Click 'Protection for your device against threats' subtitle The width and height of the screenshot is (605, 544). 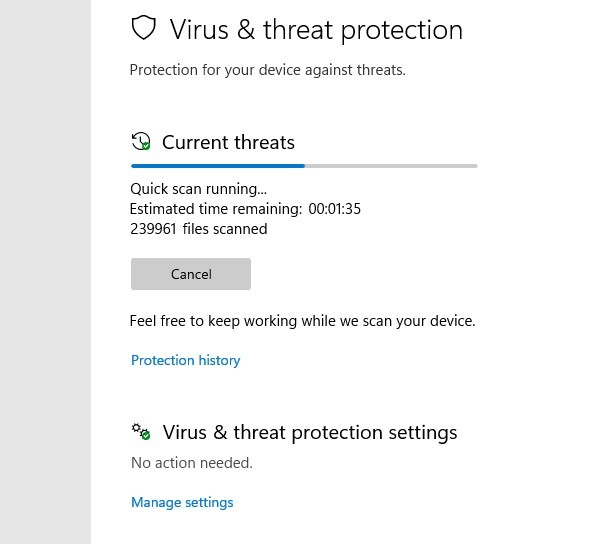click(x=267, y=70)
